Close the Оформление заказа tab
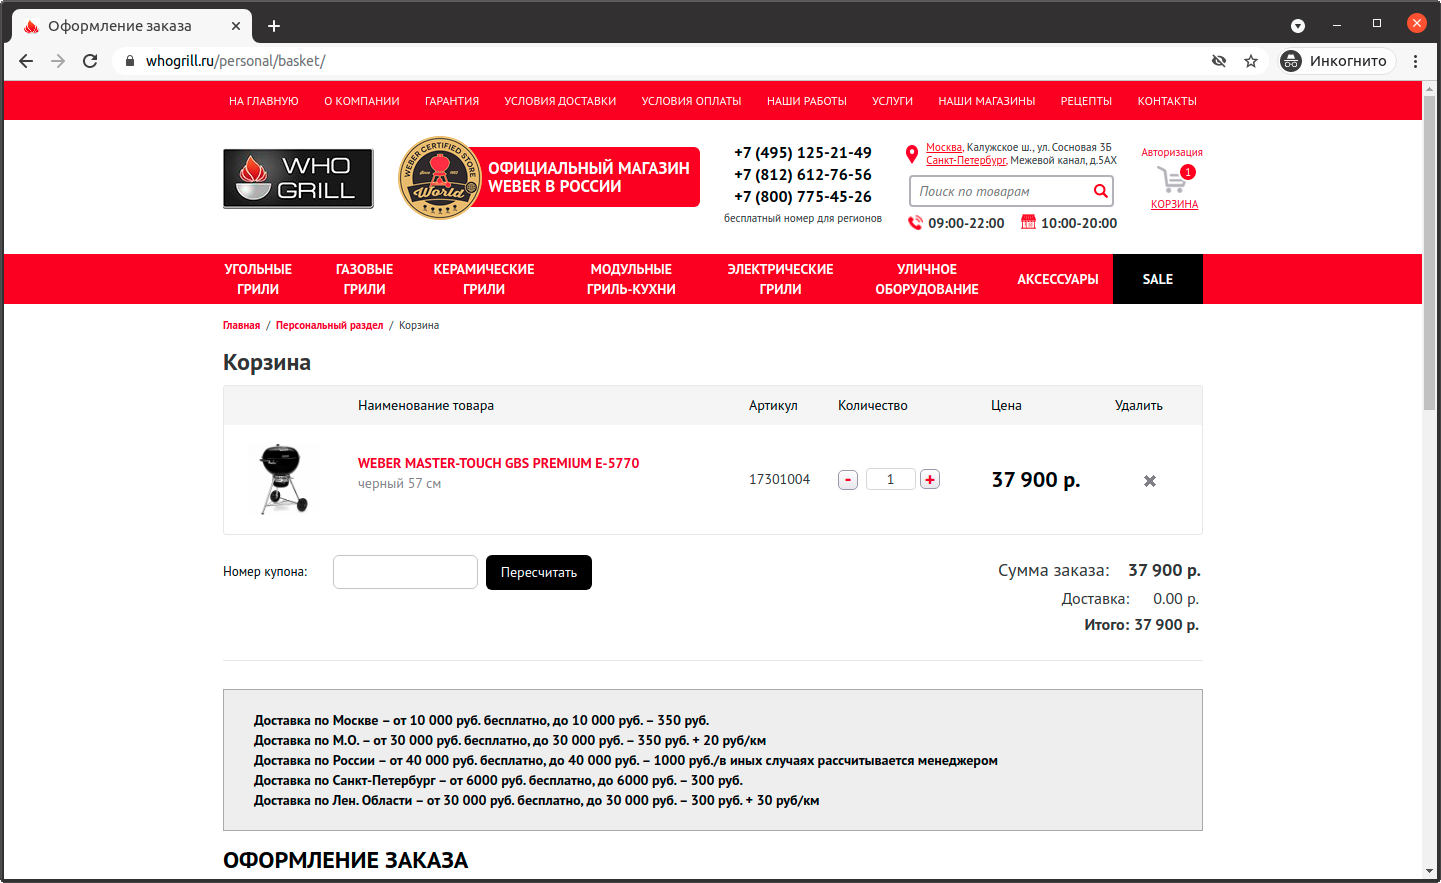 (x=236, y=26)
